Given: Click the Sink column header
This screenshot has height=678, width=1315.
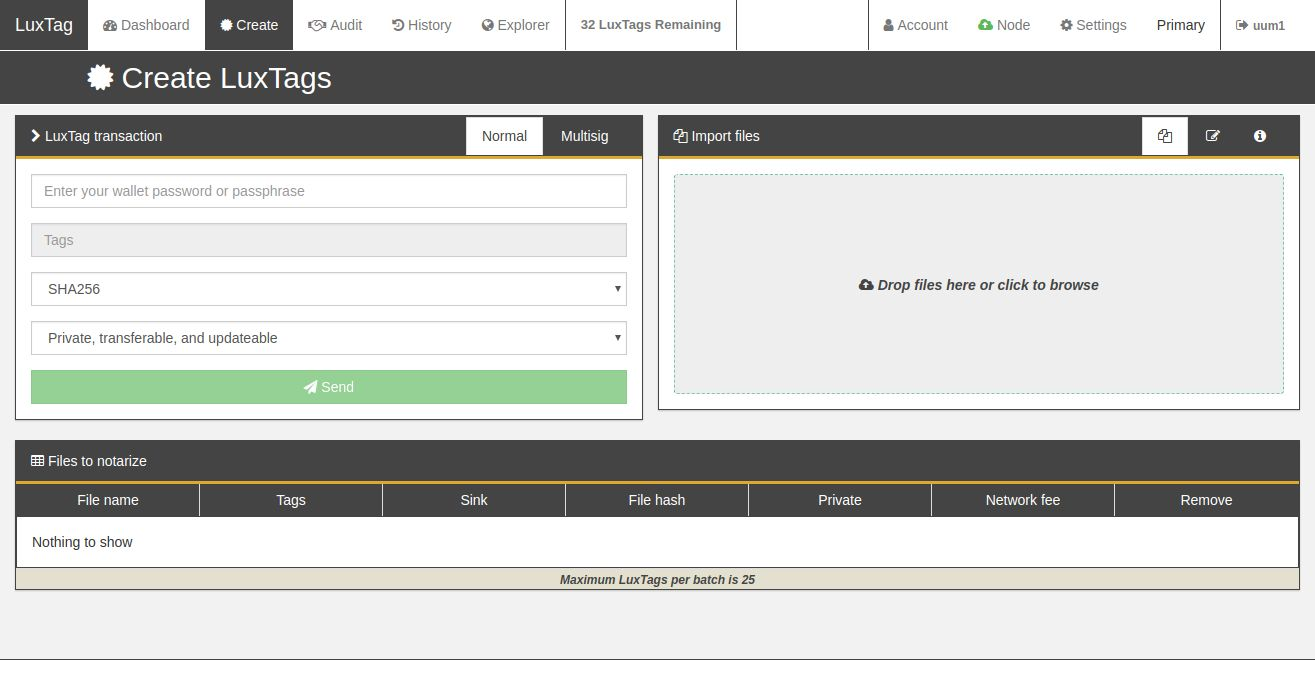Looking at the screenshot, I should (x=474, y=500).
